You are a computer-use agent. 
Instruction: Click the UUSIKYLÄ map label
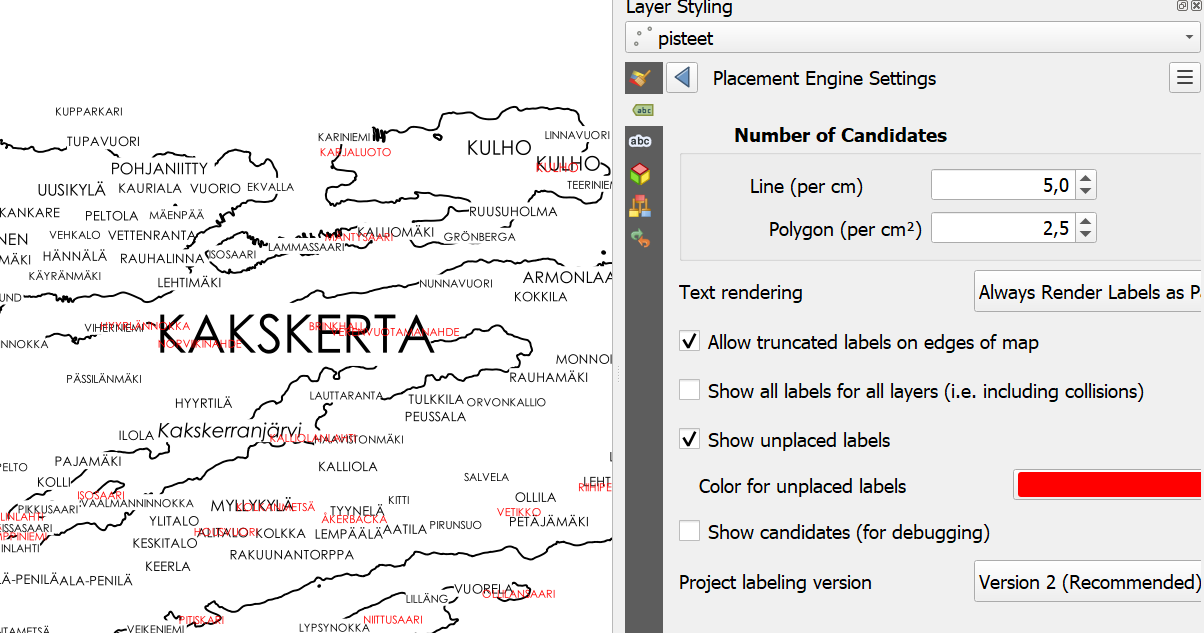pos(71,190)
